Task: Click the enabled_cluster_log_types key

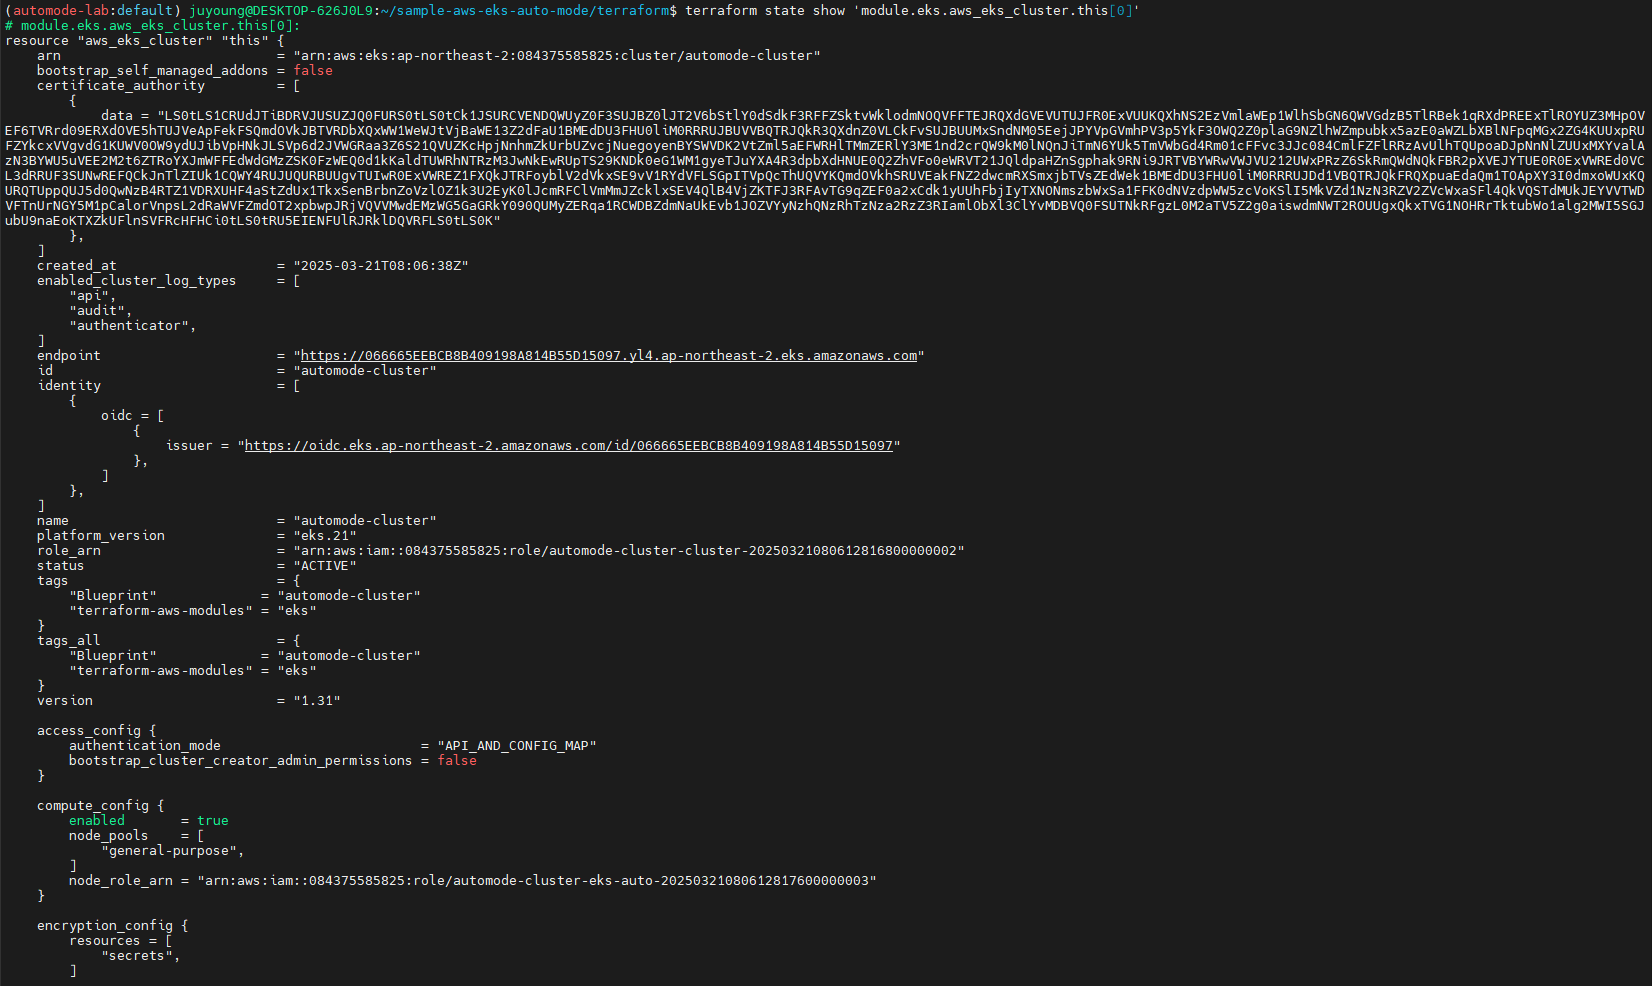Action: point(137,281)
